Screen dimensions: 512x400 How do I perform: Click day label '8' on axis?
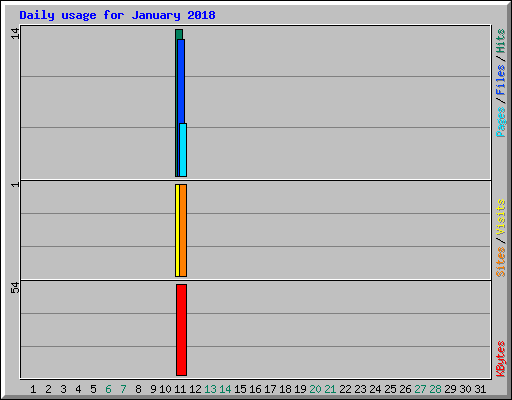(x=138, y=389)
